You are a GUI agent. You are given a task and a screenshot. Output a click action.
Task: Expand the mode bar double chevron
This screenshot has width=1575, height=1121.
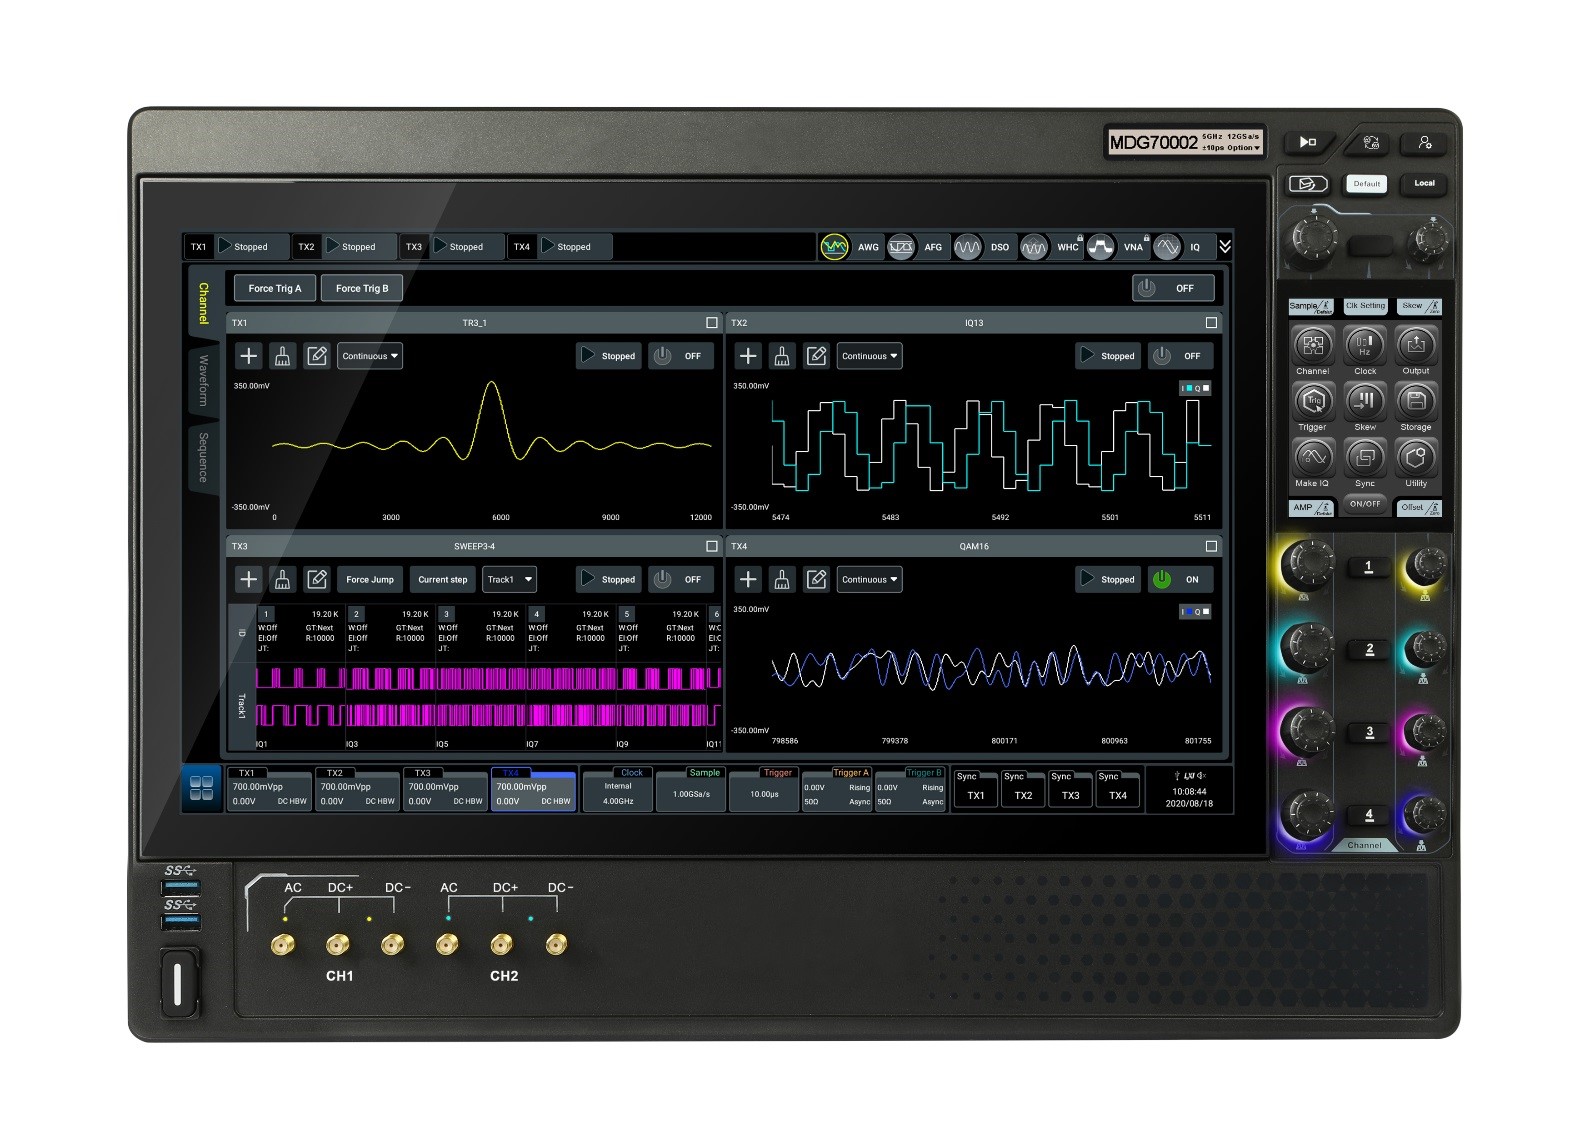coord(1224,246)
